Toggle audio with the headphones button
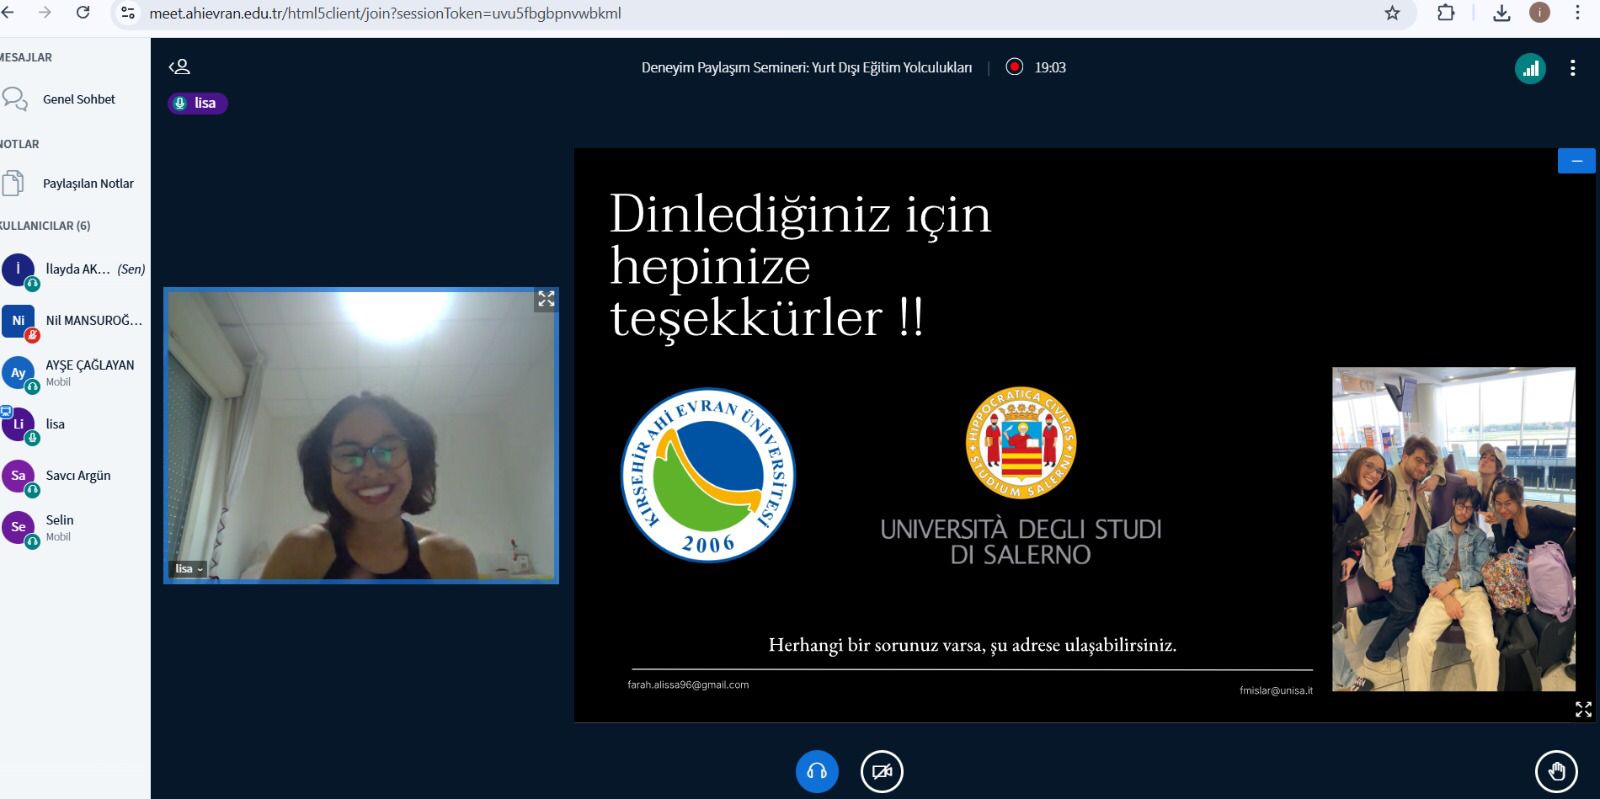The width and height of the screenshot is (1600, 799). click(817, 771)
